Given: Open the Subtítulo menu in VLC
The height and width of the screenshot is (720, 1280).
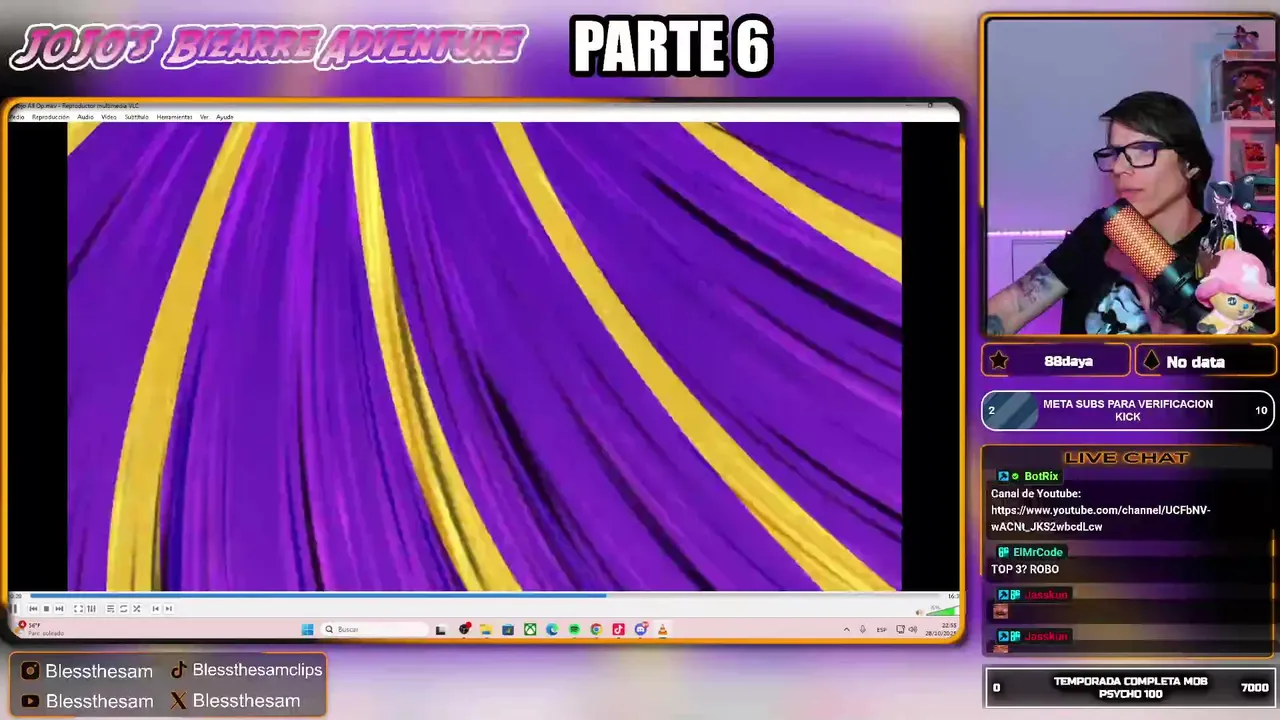Looking at the screenshot, I should click(x=137, y=117).
